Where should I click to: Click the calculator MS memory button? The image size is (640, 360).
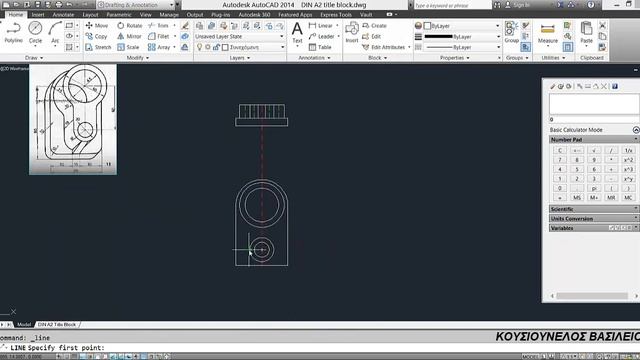tap(577, 198)
